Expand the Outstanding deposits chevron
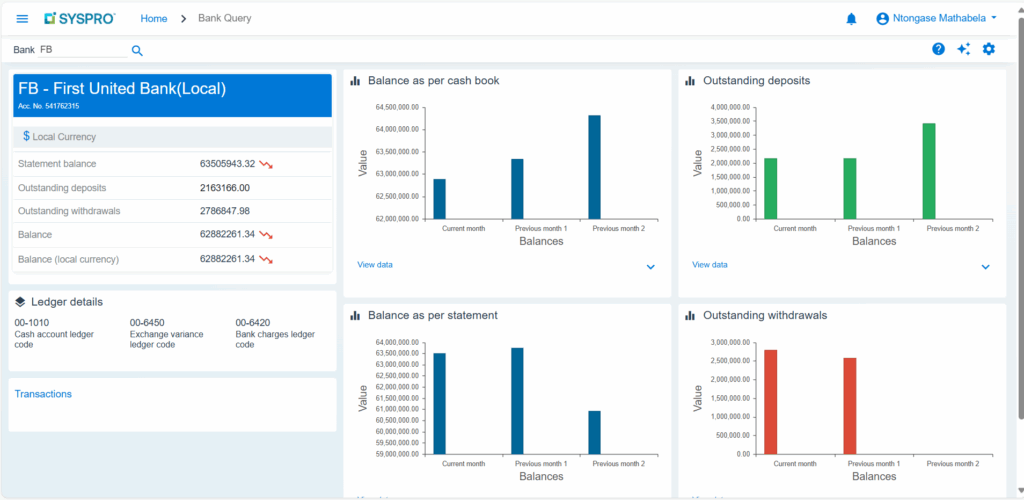 click(x=985, y=267)
